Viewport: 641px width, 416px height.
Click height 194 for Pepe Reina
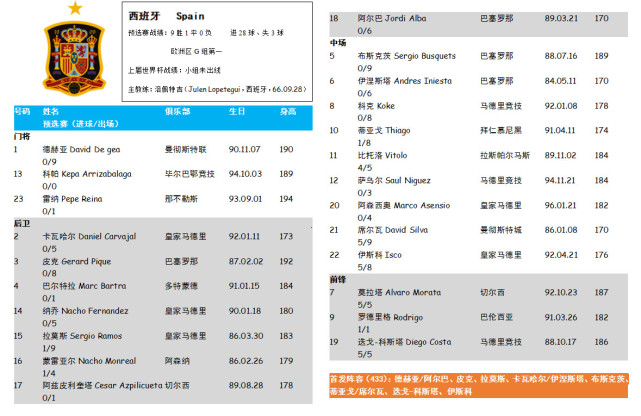pyautogui.click(x=286, y=199)
